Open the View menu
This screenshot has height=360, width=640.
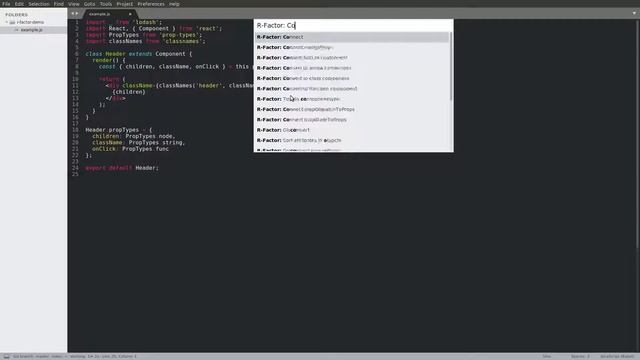74,4
